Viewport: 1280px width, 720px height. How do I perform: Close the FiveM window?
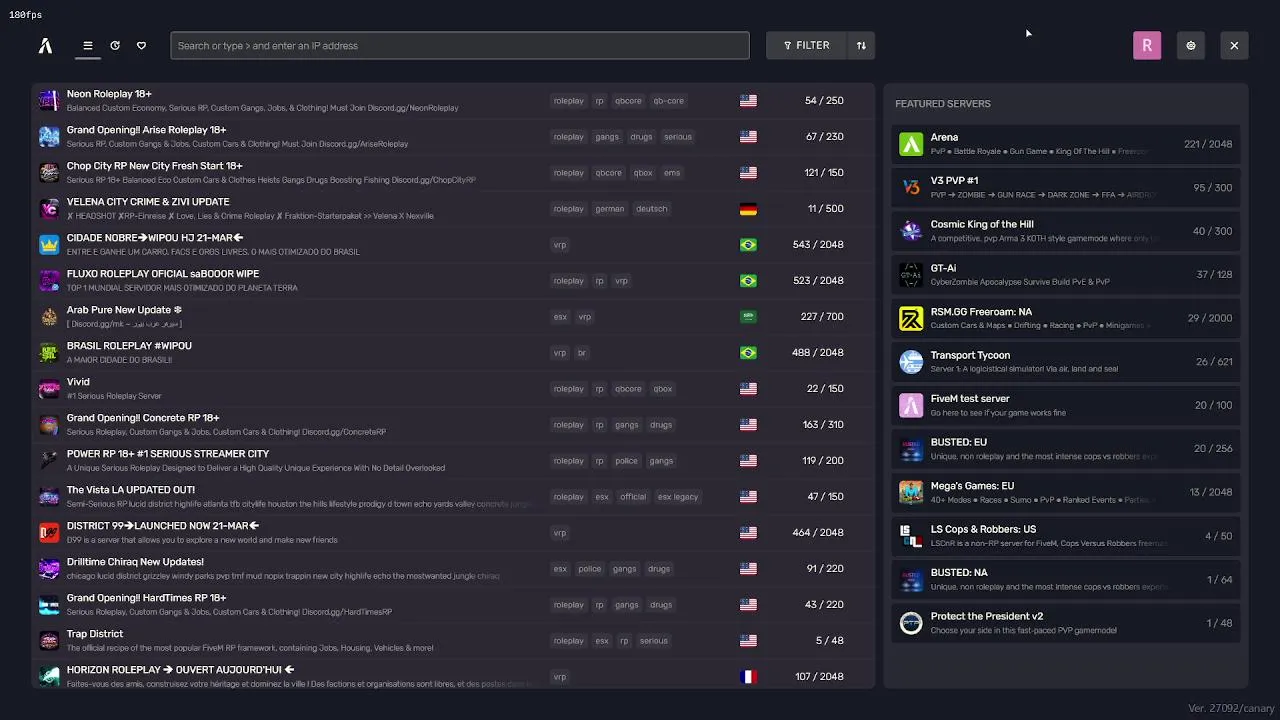pos(1234,45)
